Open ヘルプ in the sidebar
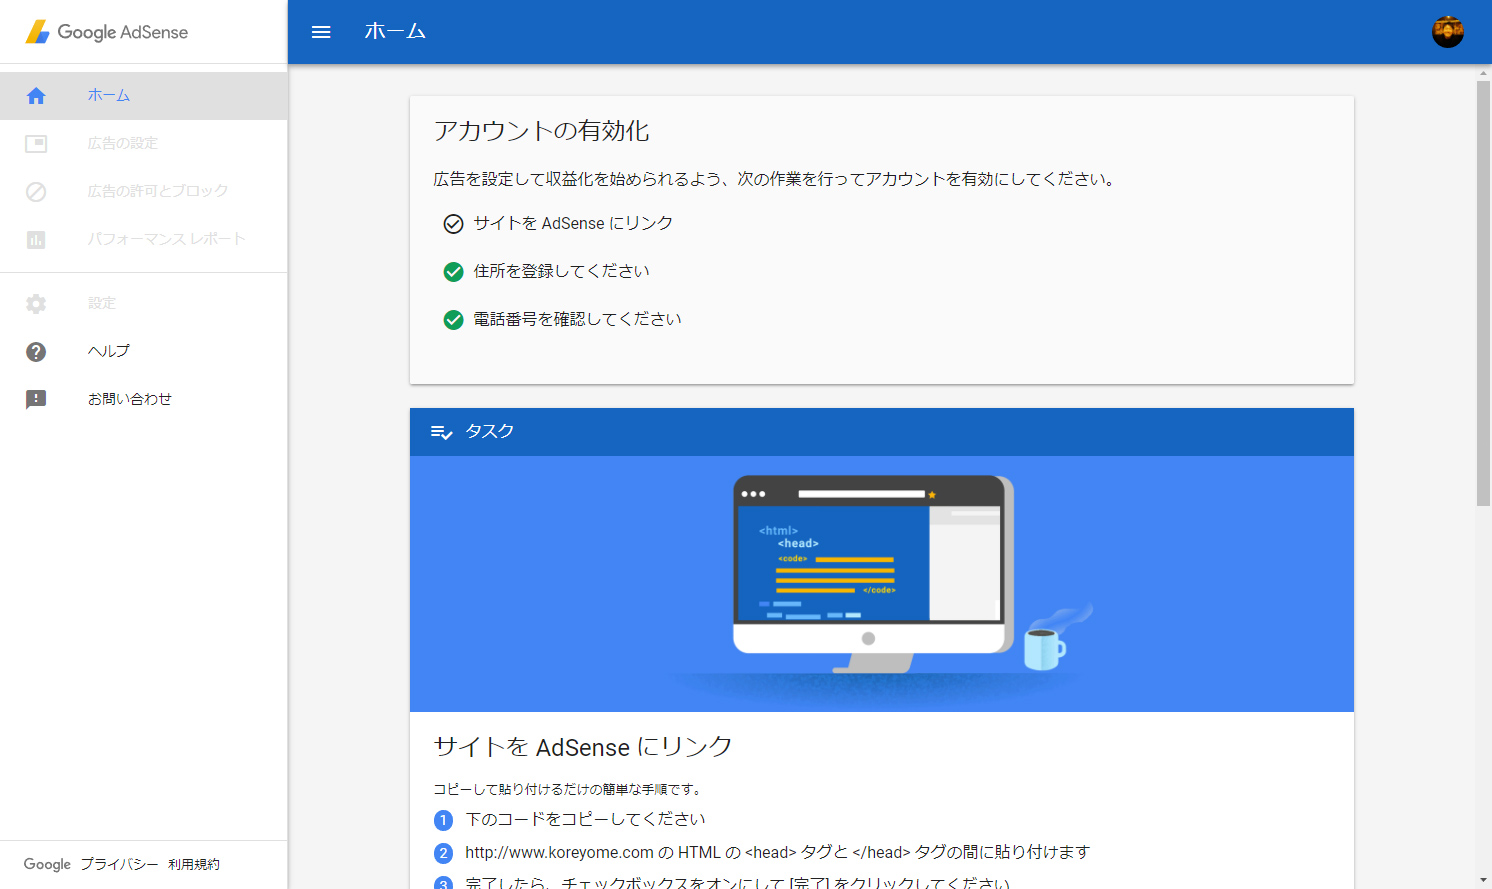The height and width of the screenshot is (889, 1492). coord(144,352)
